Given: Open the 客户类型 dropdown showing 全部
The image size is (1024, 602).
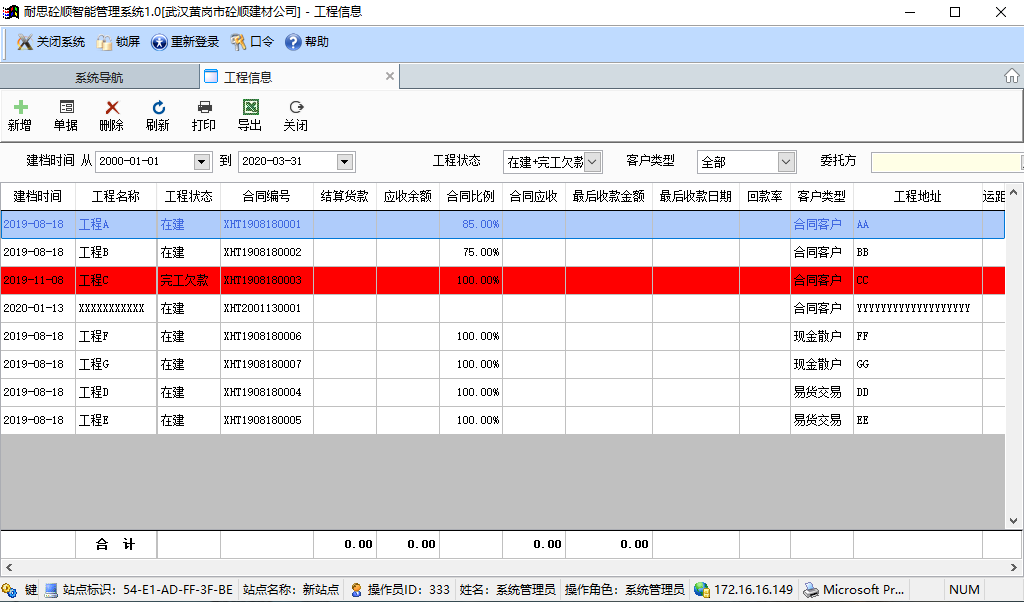Looking at the screenshot, I should click(x=786, y=162).
